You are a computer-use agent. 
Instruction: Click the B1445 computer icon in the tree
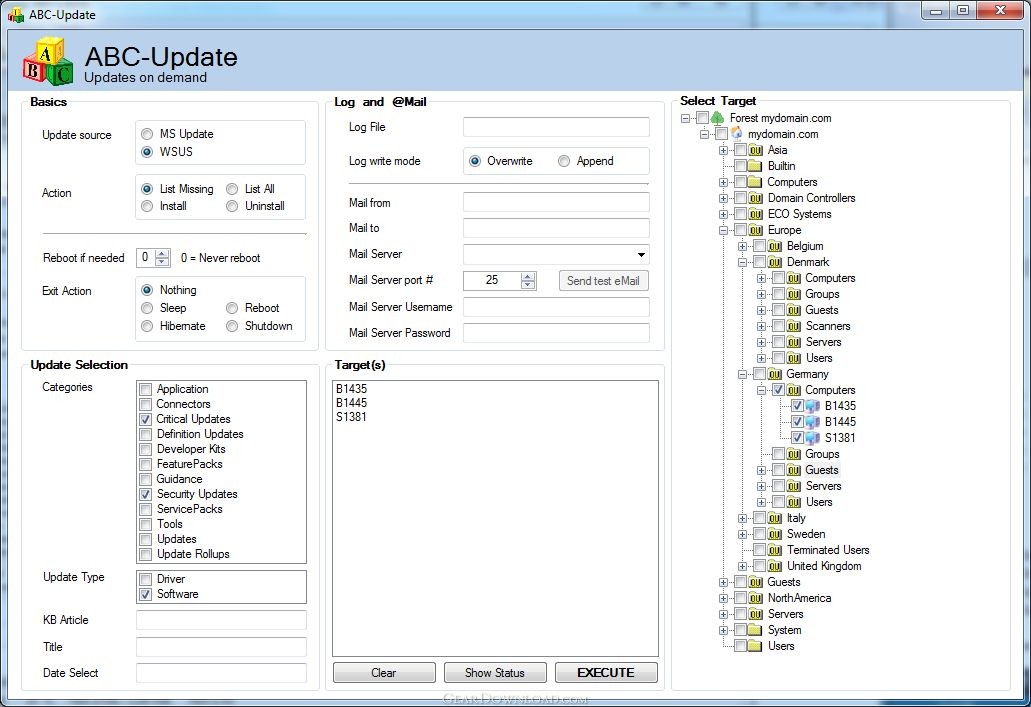pos(813,422)
